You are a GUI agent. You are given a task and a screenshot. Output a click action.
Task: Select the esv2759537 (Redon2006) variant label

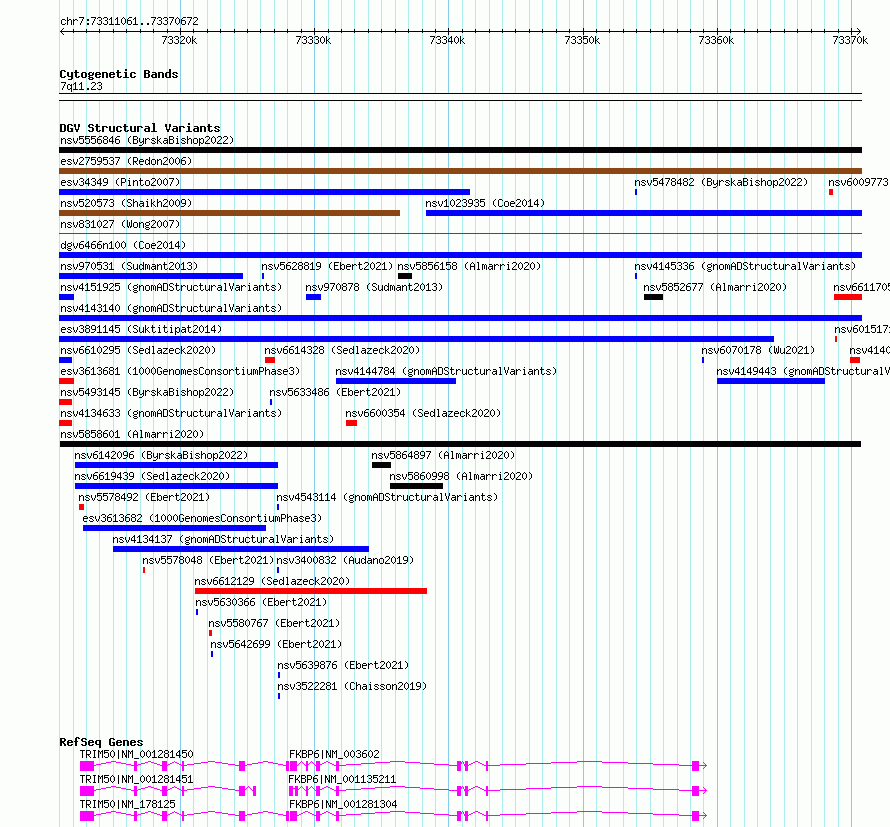126,161
